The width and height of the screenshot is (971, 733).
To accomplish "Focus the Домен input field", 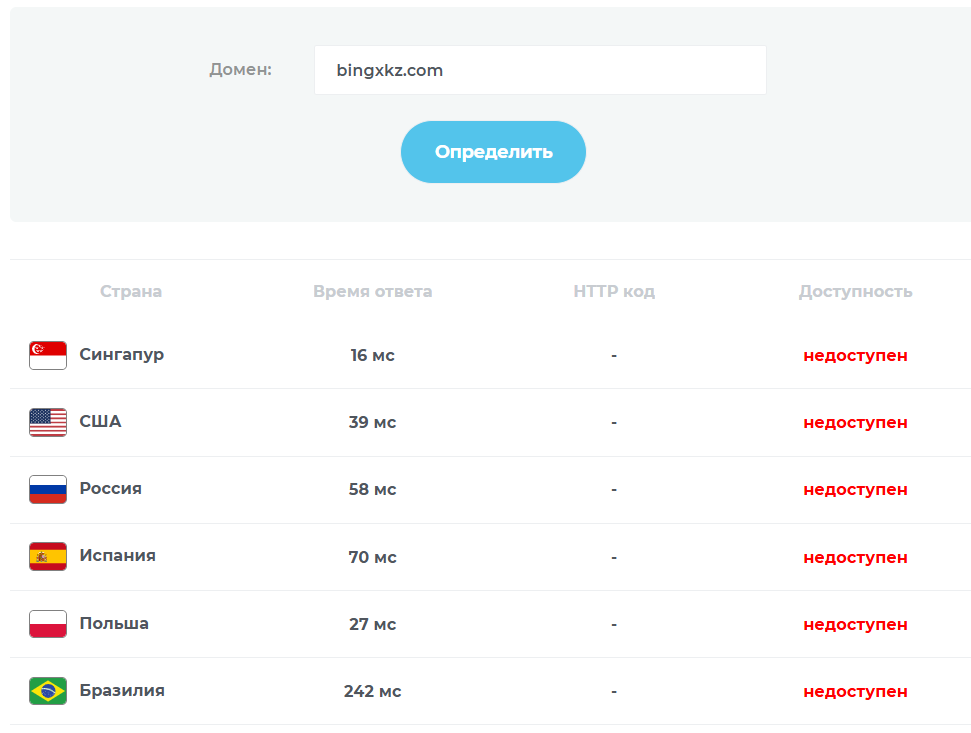I will (x=540, y=70).
